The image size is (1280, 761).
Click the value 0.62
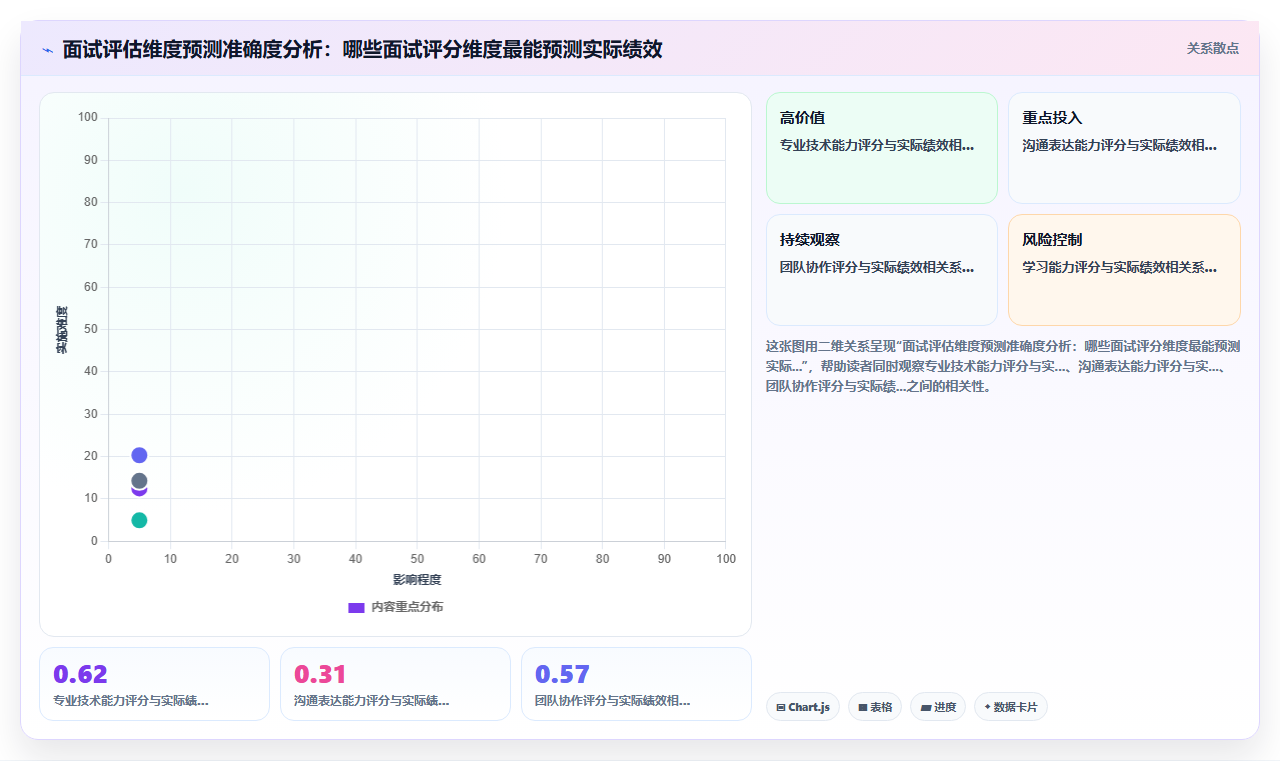[x=80, y=674]
